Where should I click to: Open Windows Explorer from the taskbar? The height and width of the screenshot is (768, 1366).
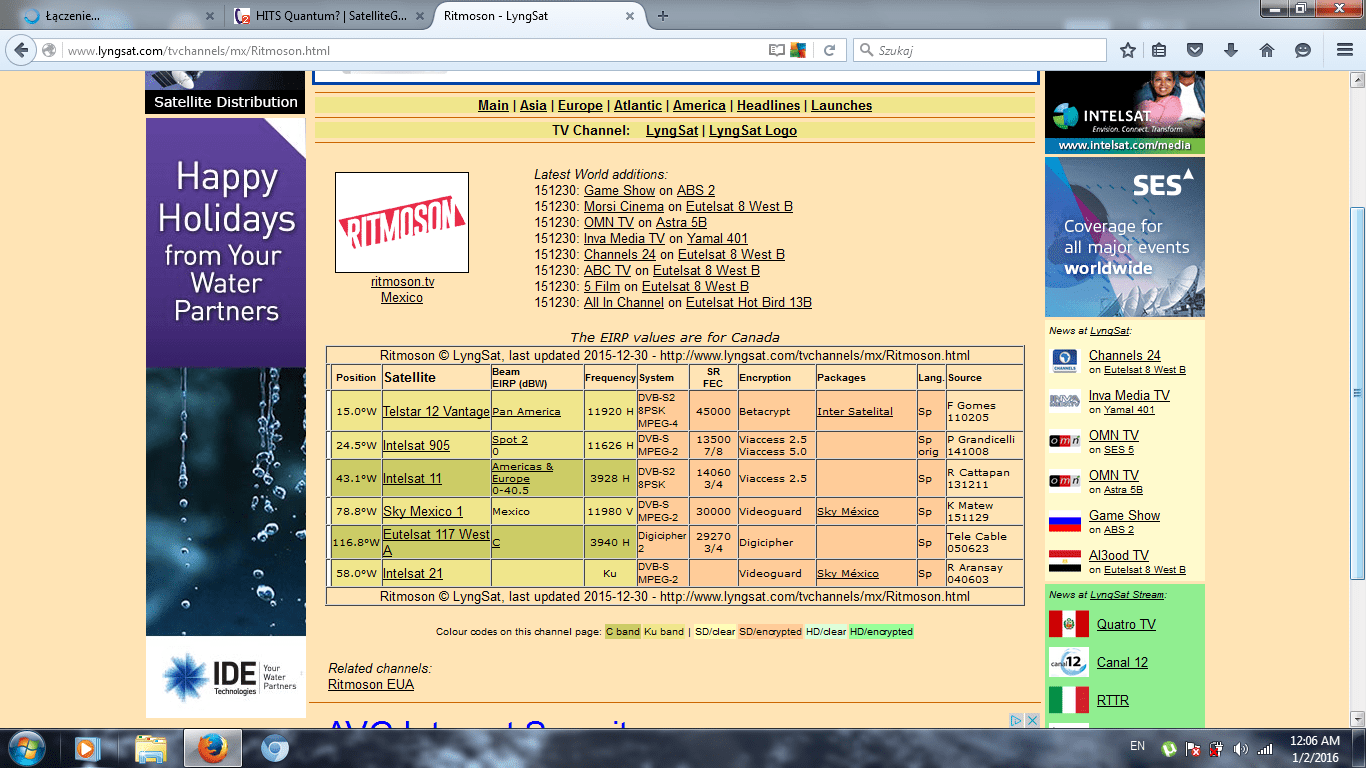[150, 748]
